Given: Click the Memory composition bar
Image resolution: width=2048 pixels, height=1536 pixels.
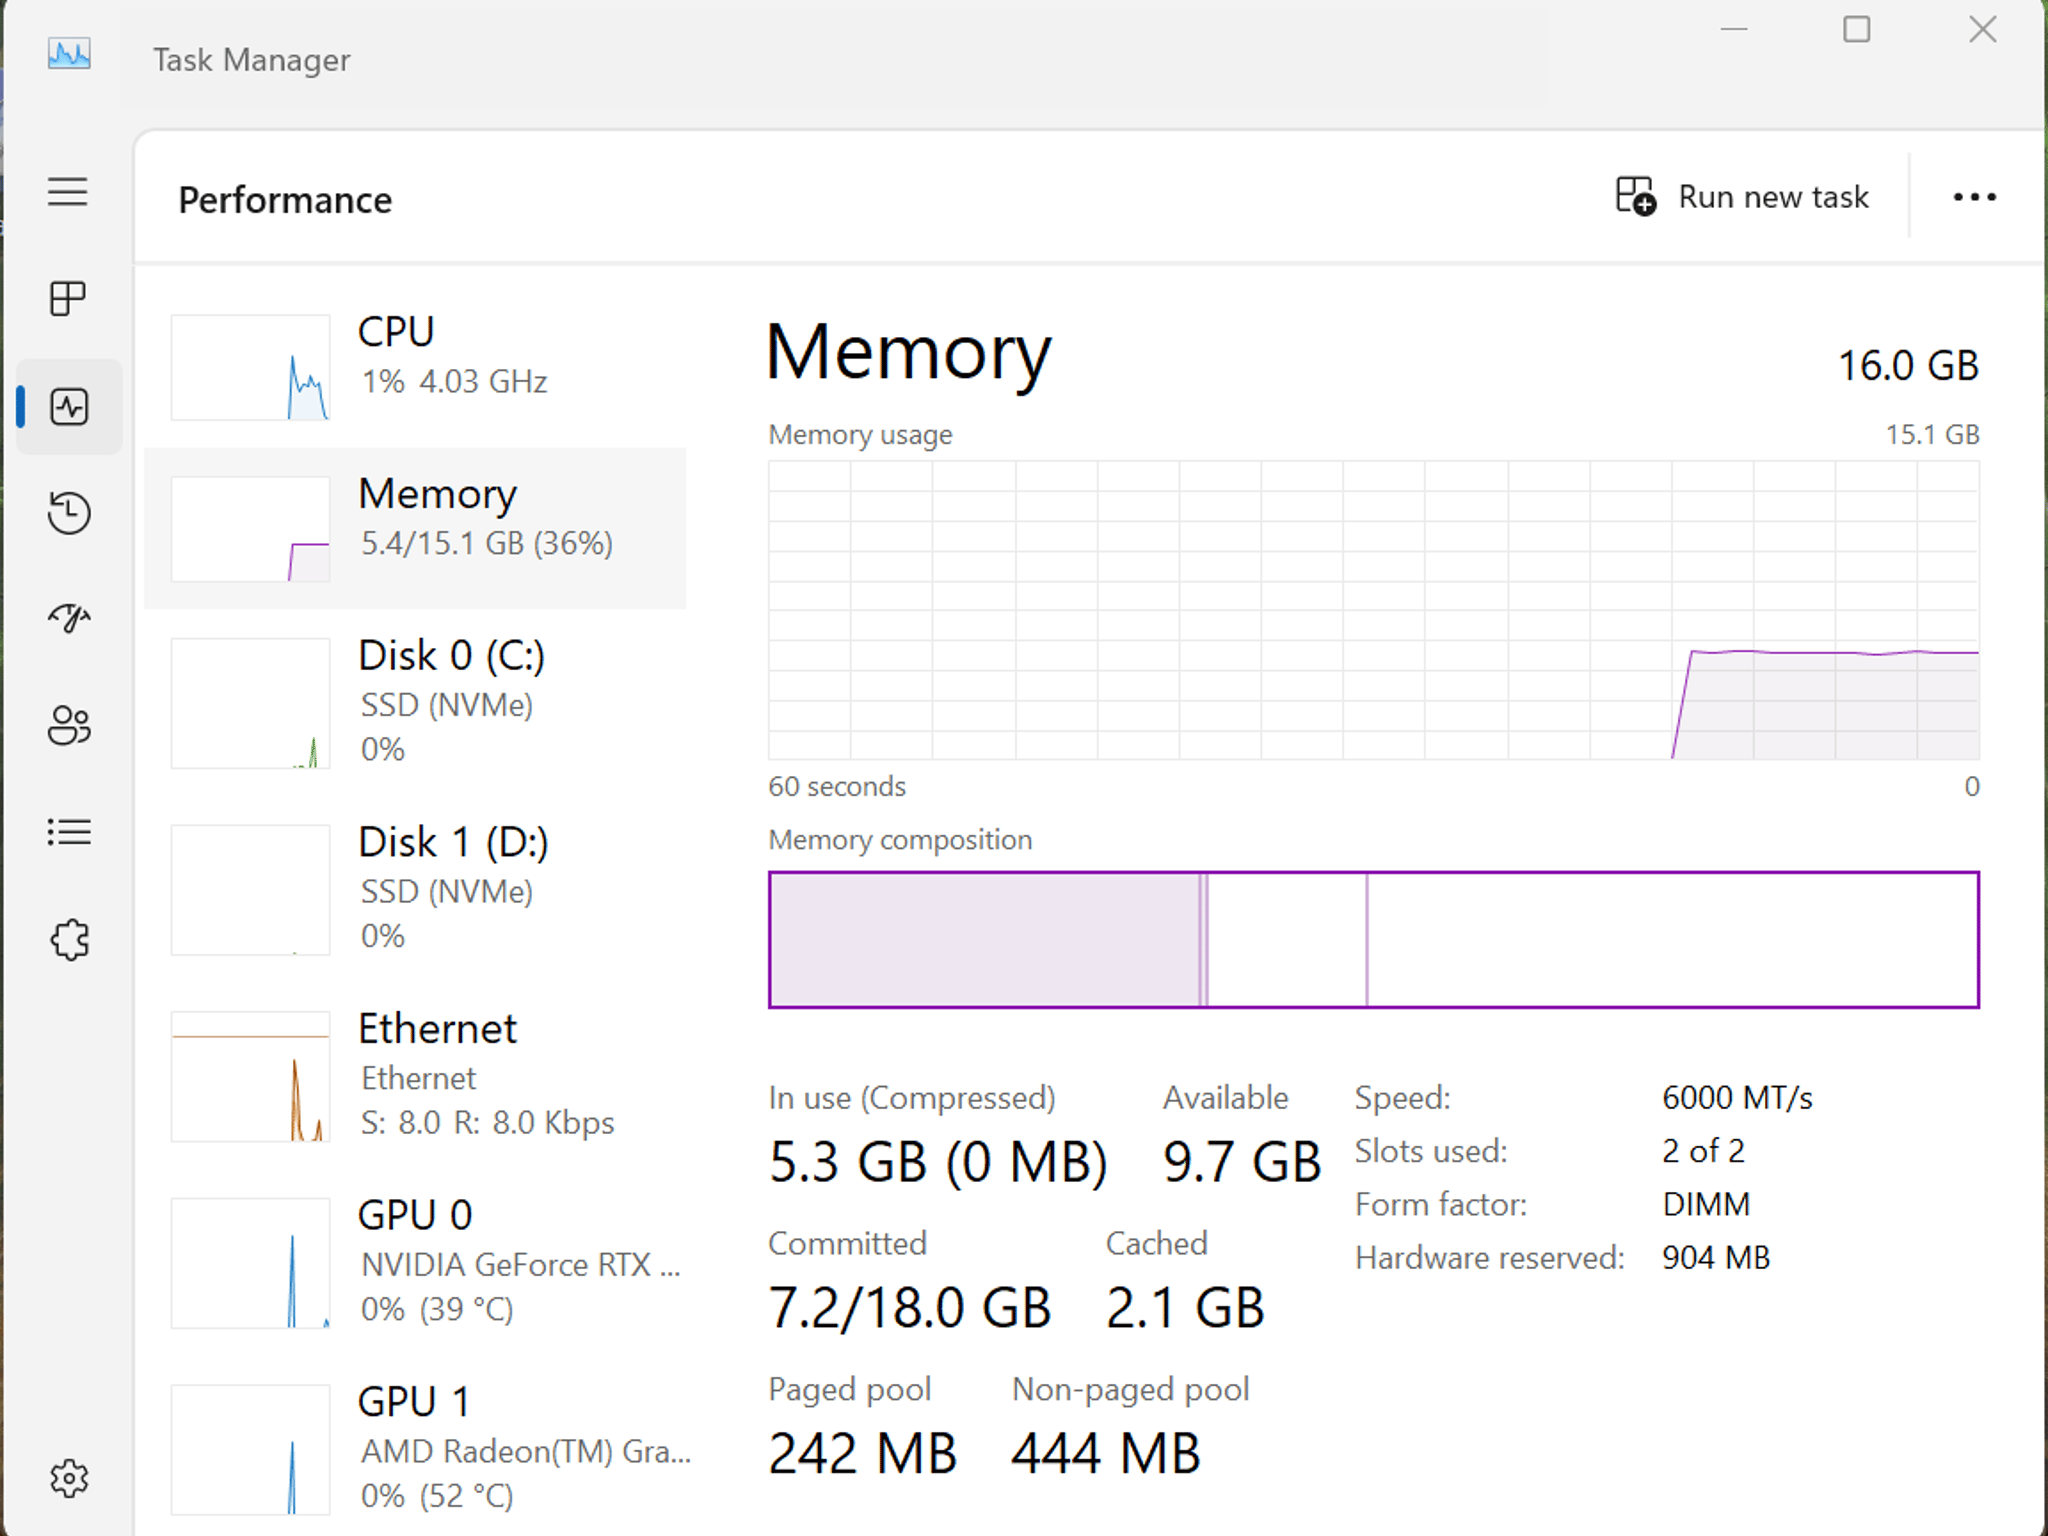Looking at the screenshot, I should pos(1373,940).
